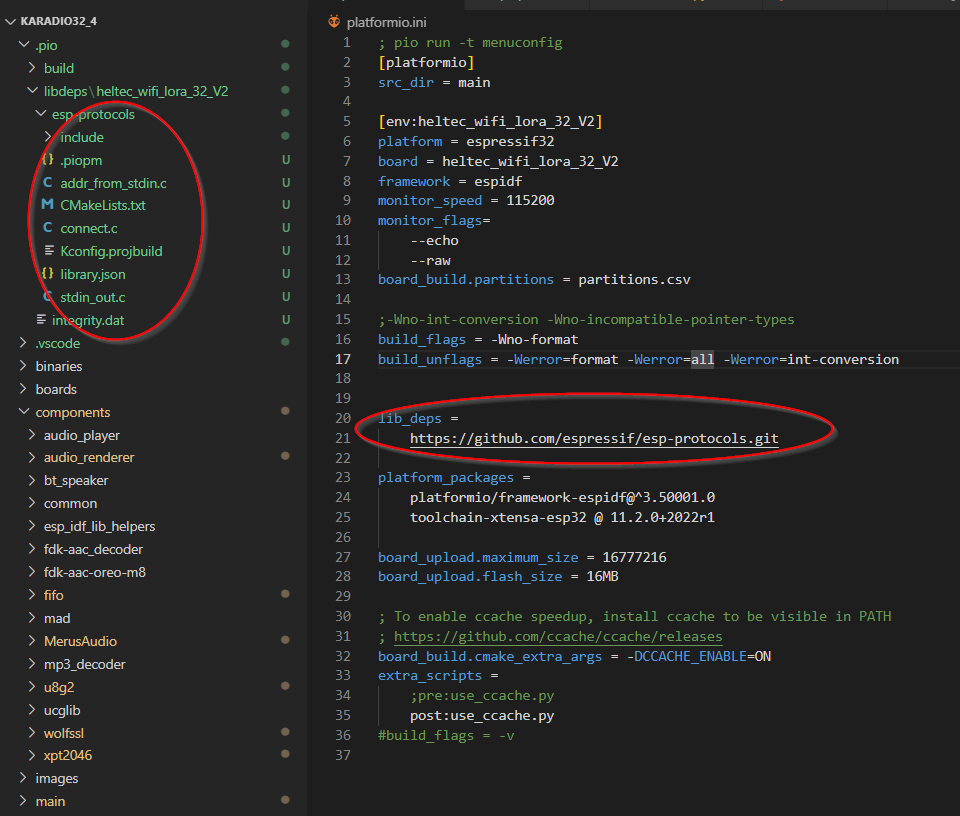Click the C file icon of connect.c

click(49, 228)
